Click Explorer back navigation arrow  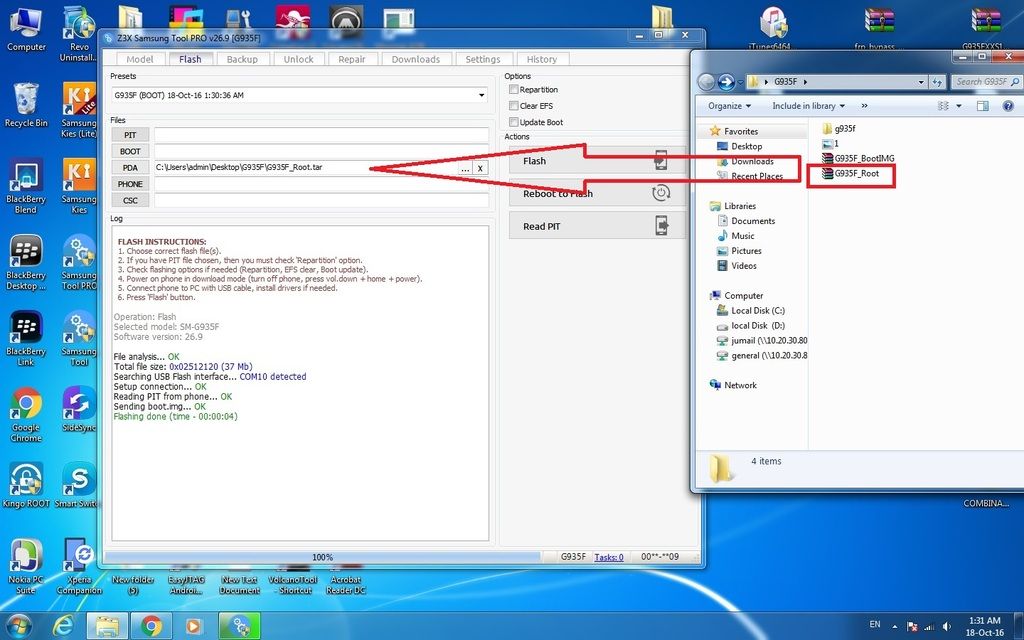click(x=707, y=82)
